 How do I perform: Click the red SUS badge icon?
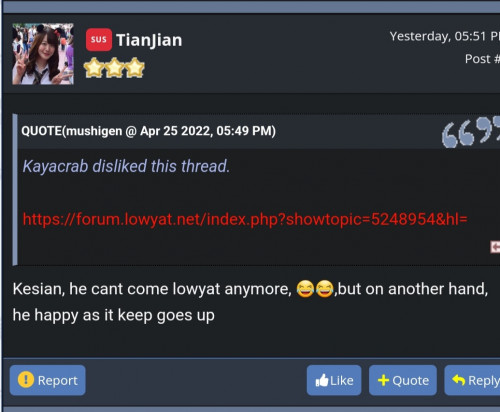tap(99, 40)
